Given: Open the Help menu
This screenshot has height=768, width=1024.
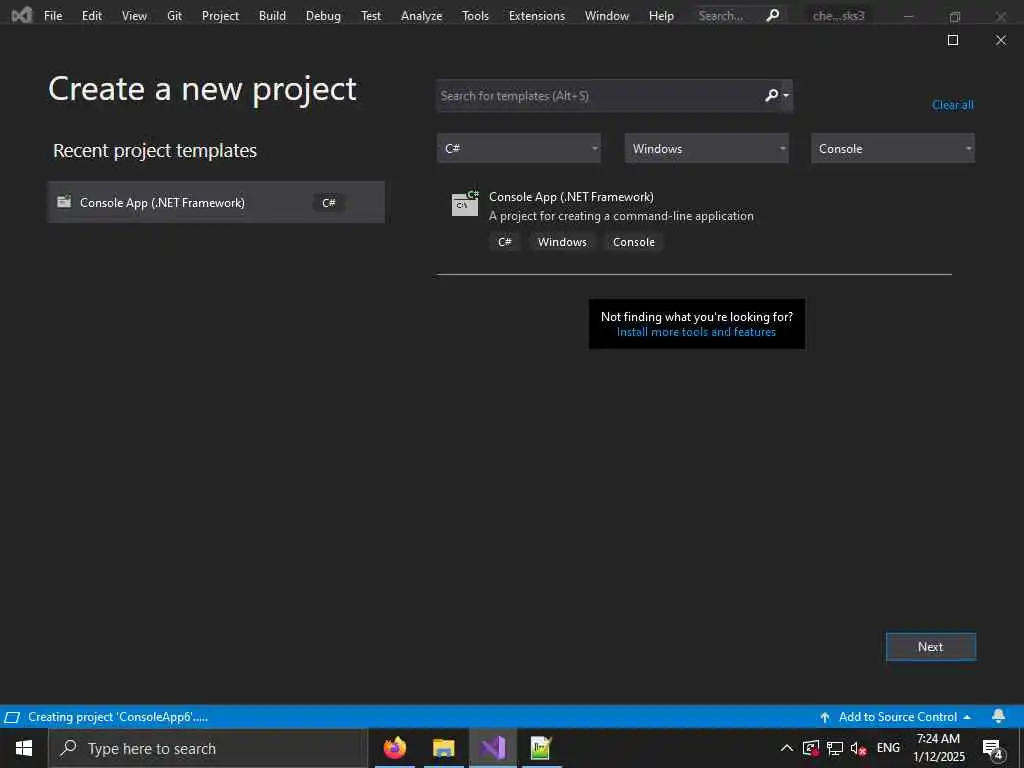Looking at the screenshot, I should (661, 16).
